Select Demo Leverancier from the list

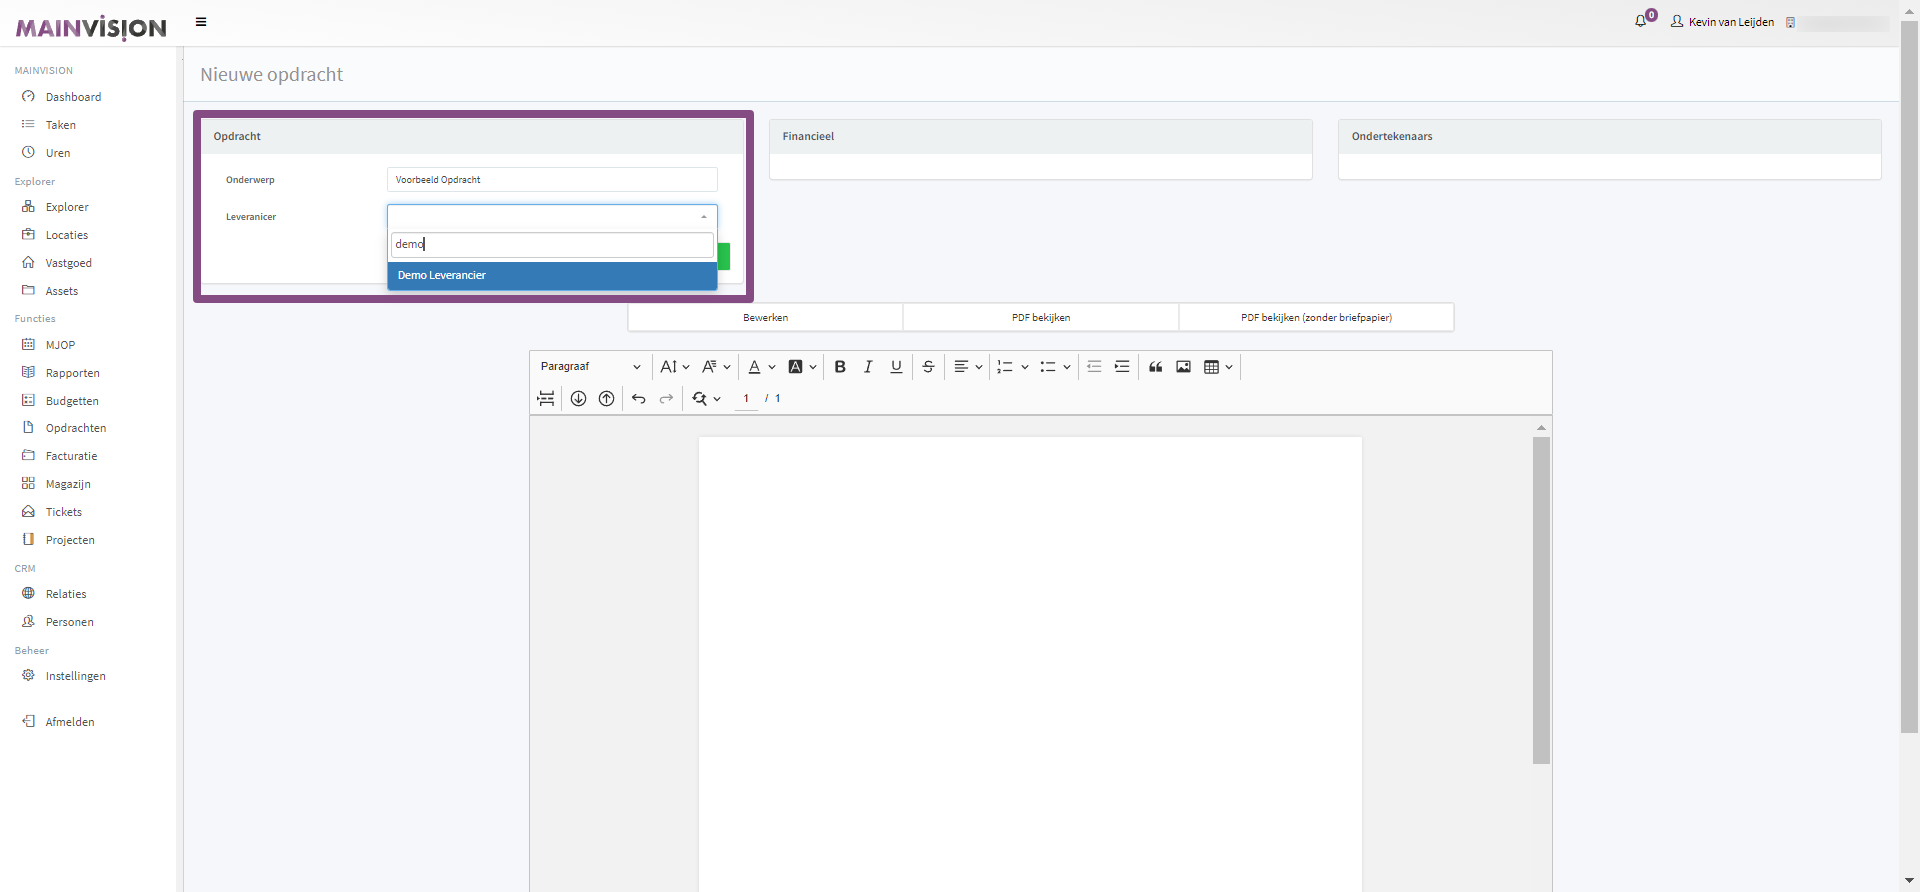[552, 276]
